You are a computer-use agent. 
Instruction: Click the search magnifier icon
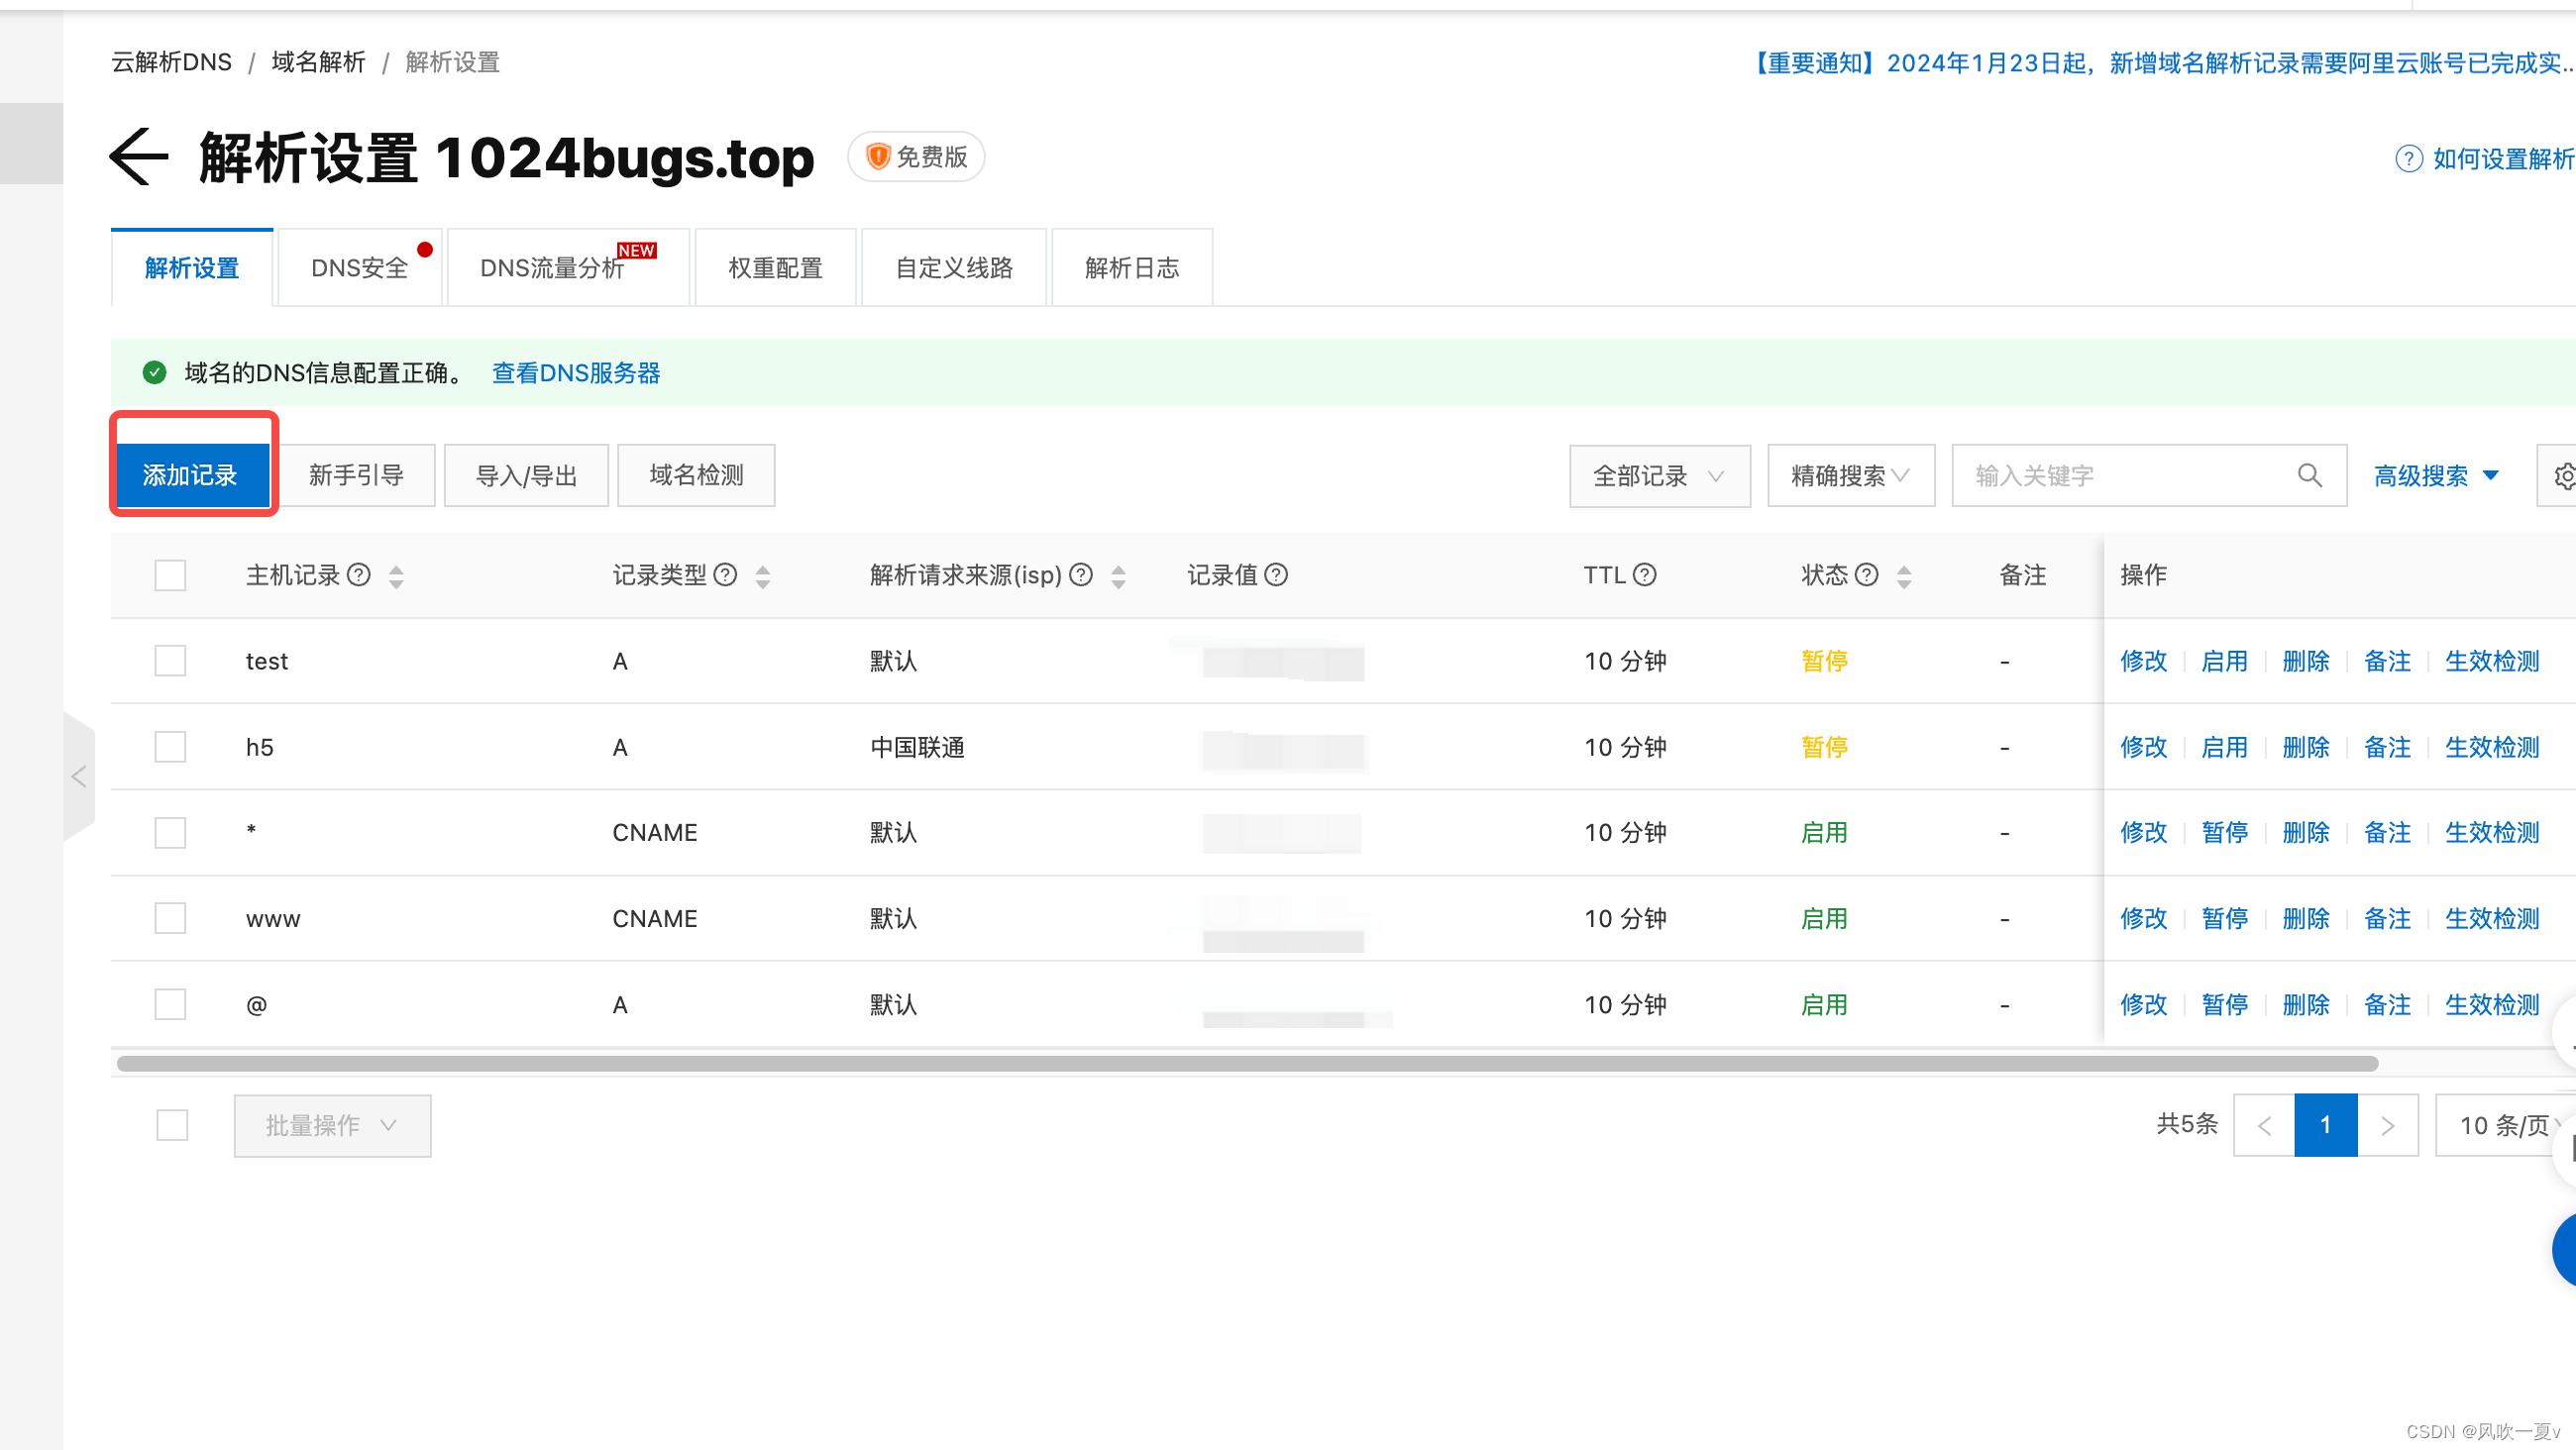tap(2310, 475)
